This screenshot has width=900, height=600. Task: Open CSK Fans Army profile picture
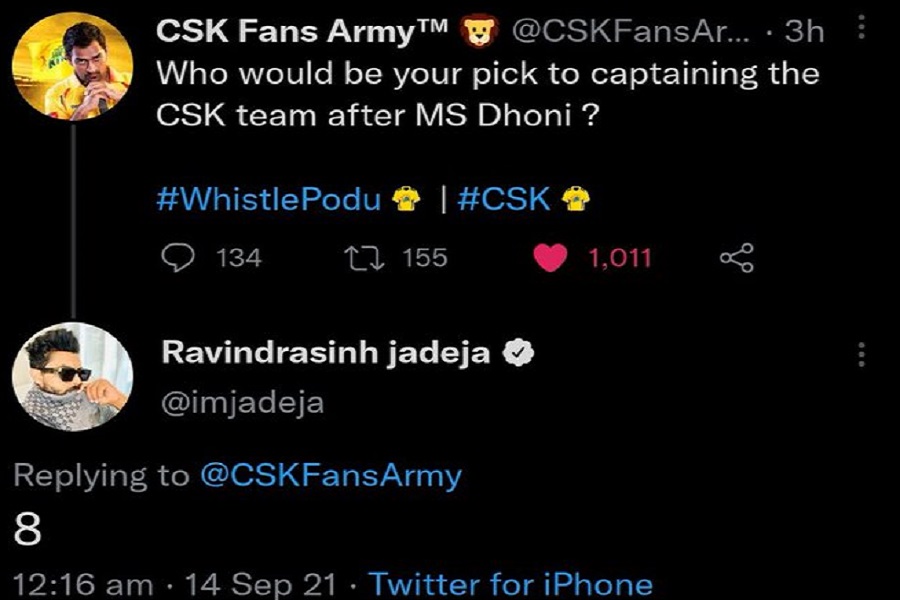(x=72, y=66)
